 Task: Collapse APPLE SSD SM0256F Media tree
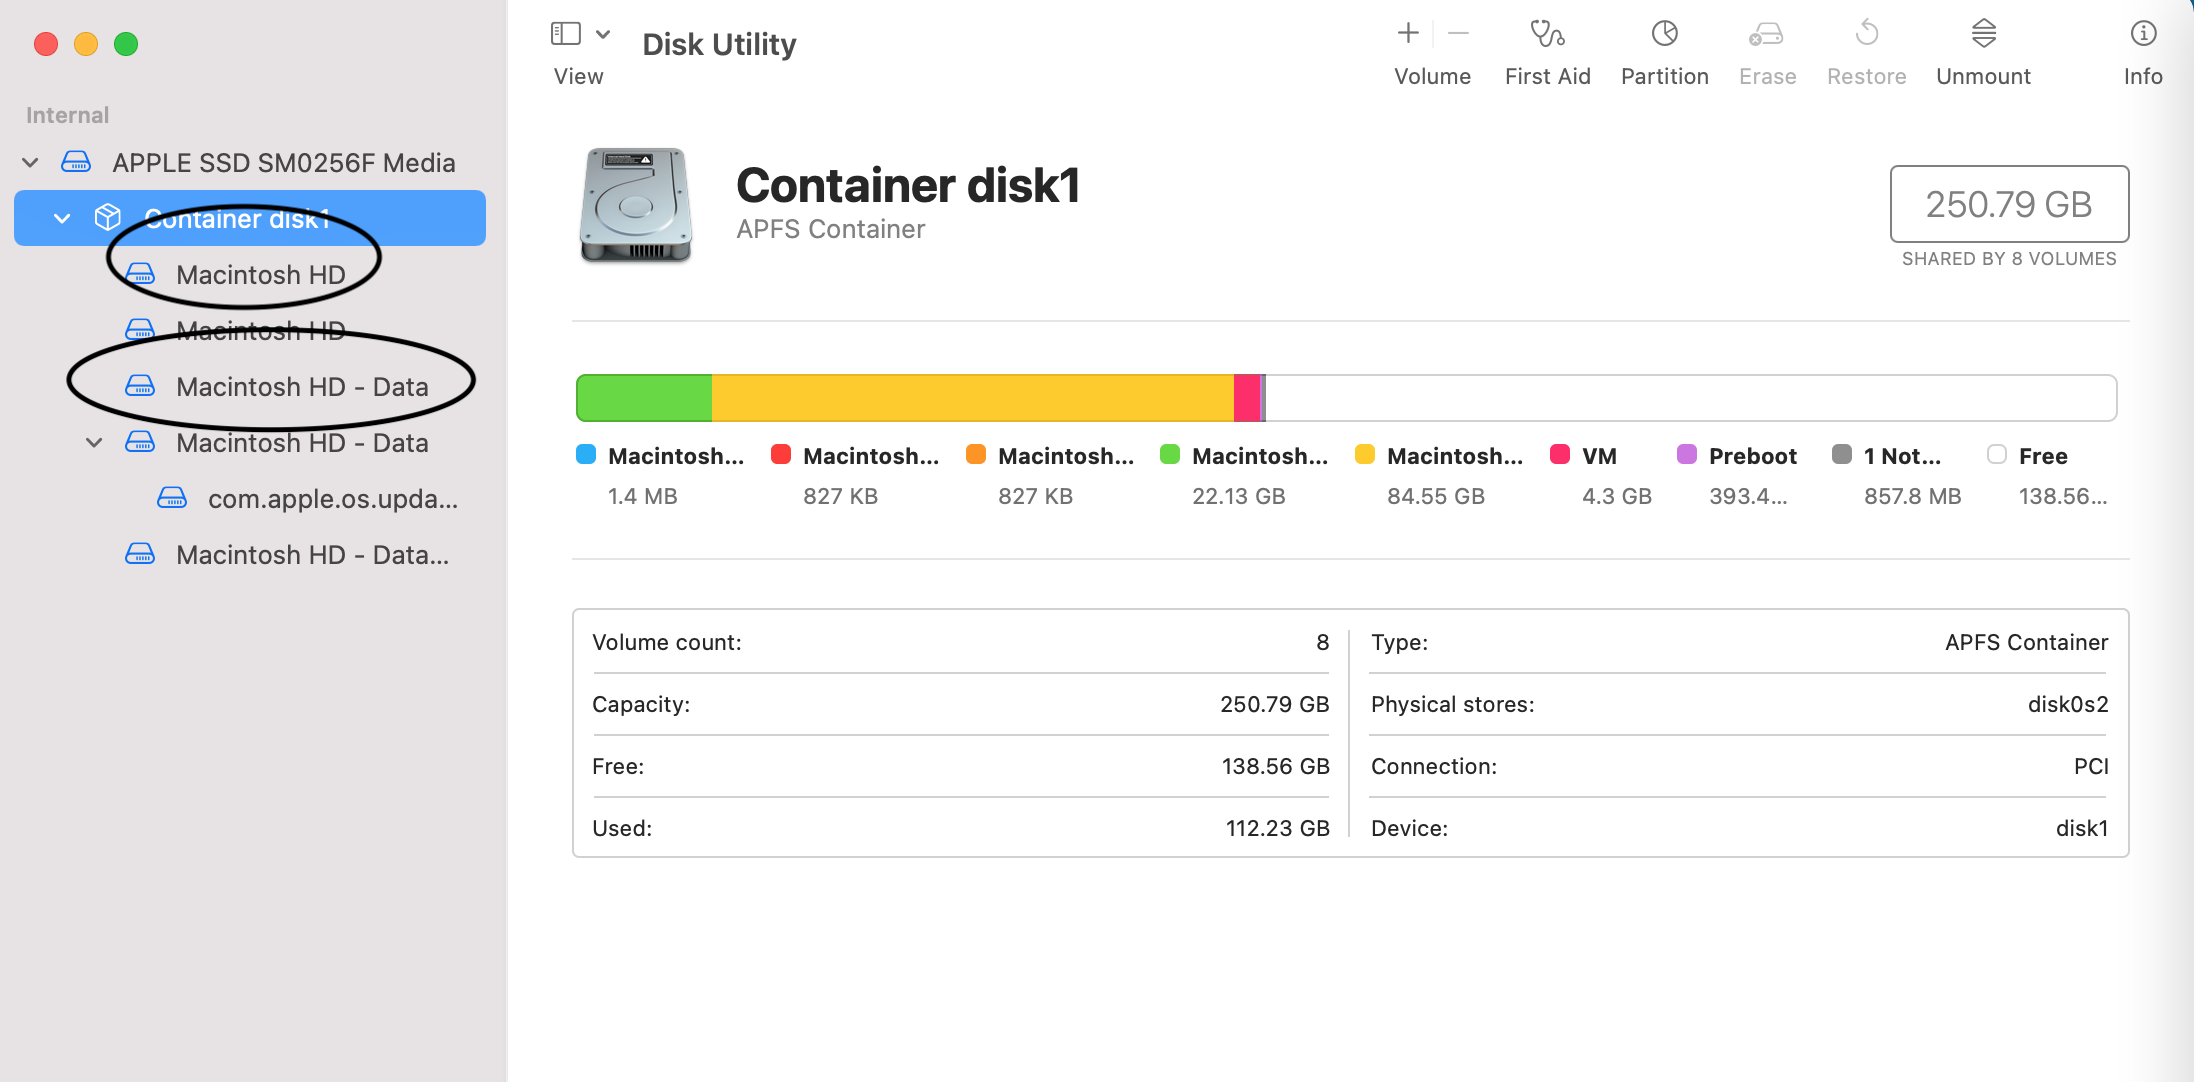click(31, 162)
